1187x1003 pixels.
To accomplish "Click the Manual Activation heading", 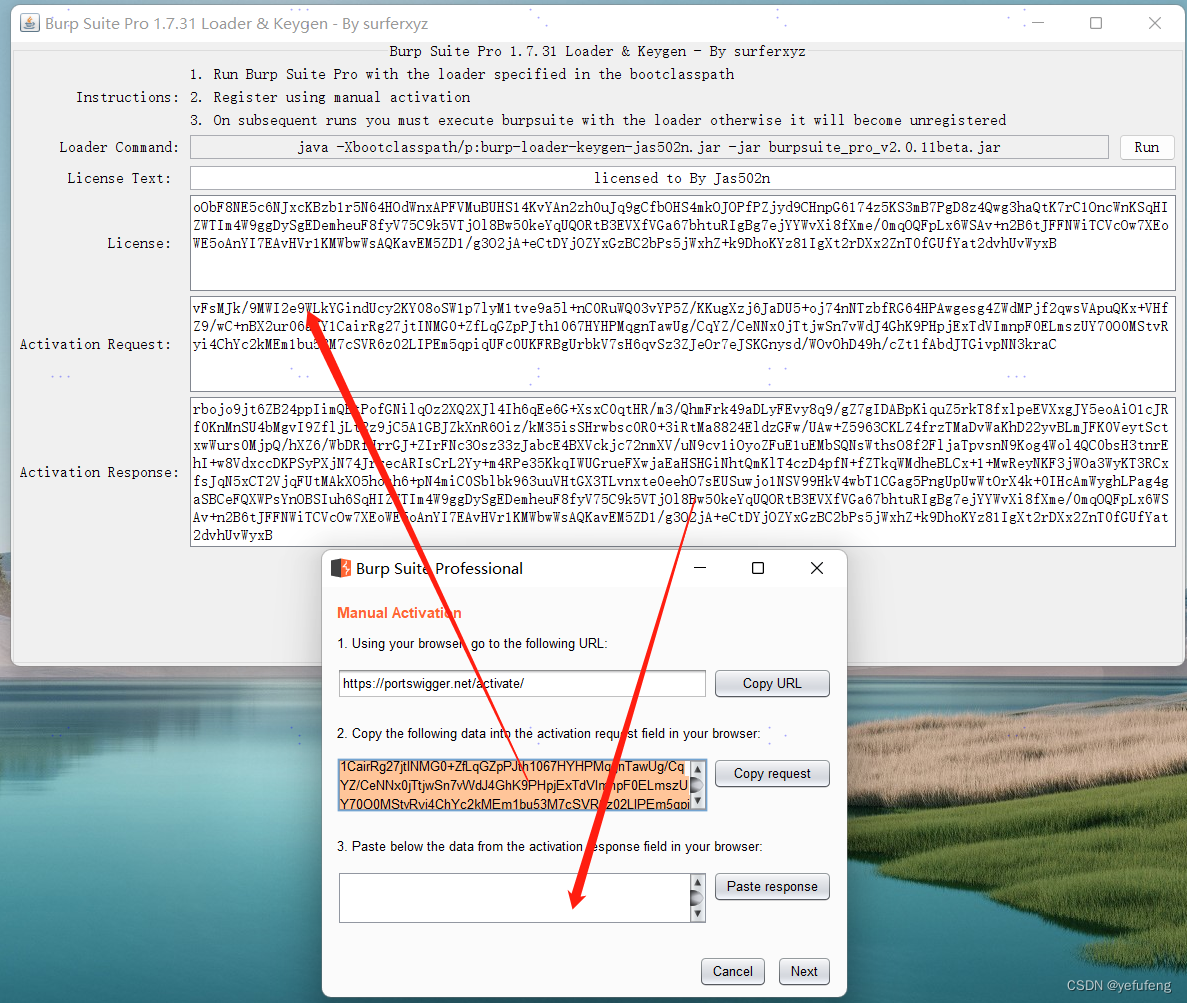I will [399, 613].
